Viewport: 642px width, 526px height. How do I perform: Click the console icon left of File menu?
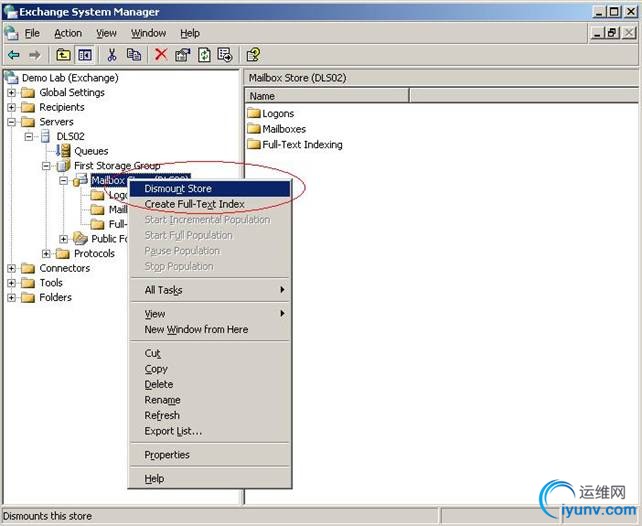pyautogui.click(x=11, y=33)
